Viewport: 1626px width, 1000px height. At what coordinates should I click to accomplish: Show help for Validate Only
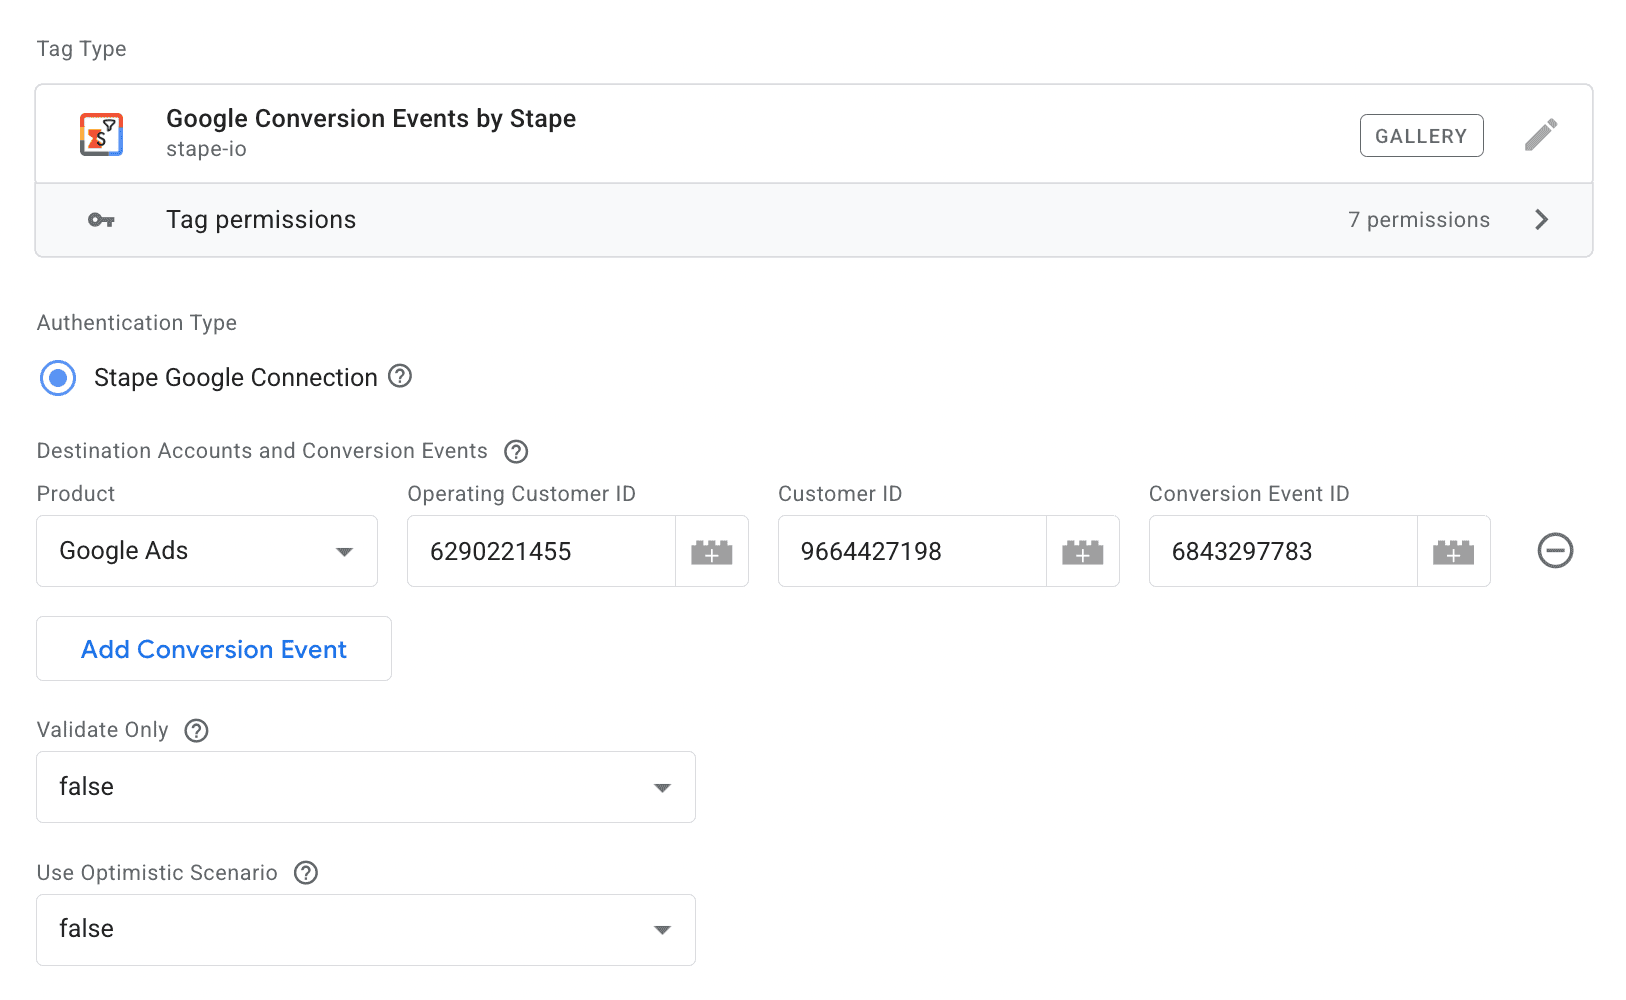click(x=197, y=730)
